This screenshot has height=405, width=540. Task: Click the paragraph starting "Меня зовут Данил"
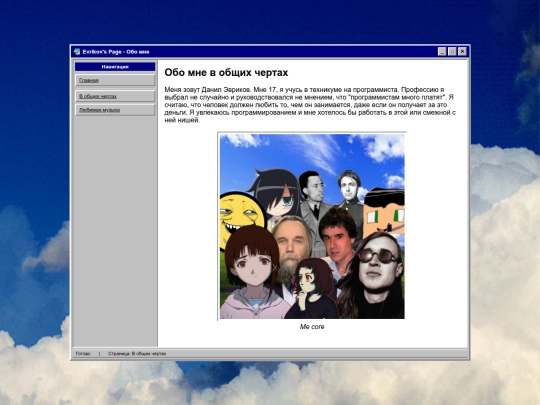pyautogui.click(x=310, y=105)
